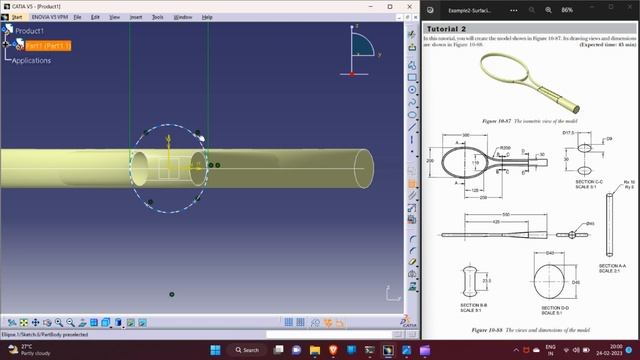
Task: Select the Circle sketch tool
Action: [x=412, y=90]
